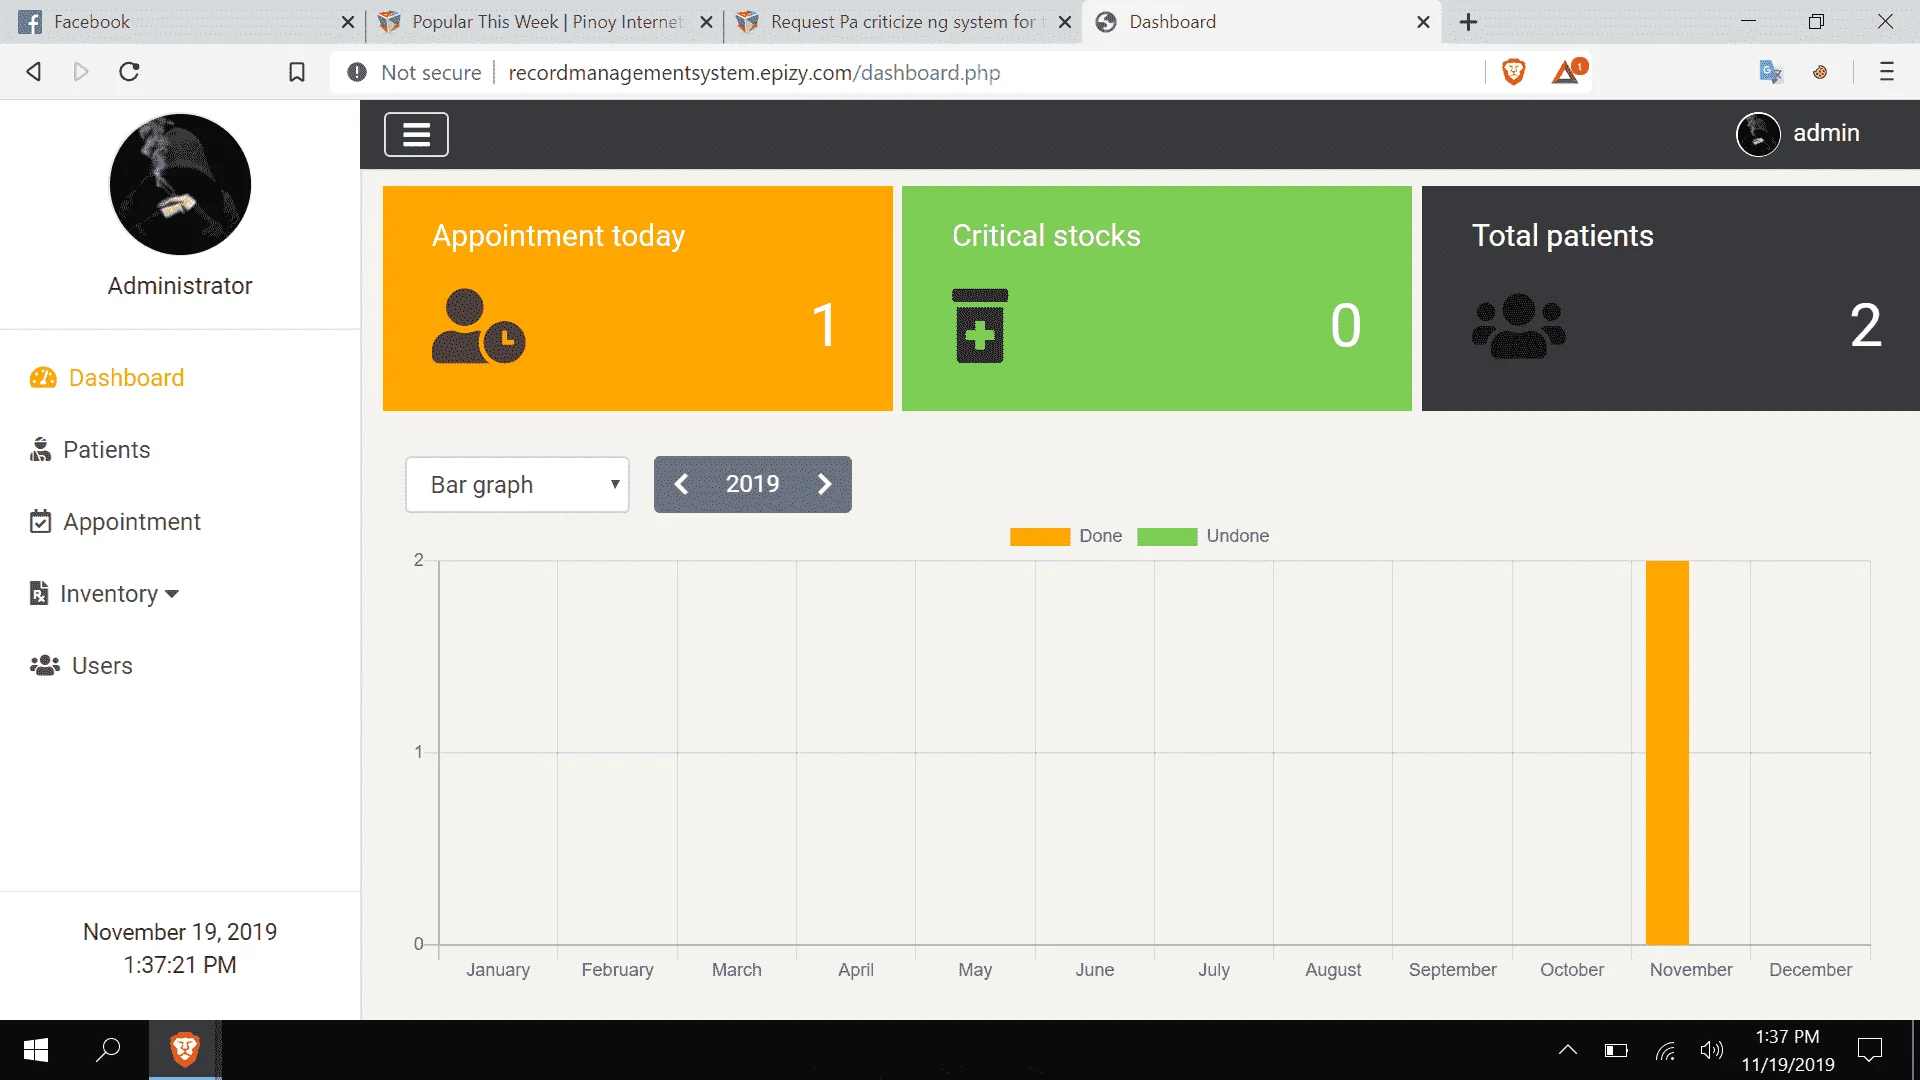
Task: Close the Dashboard browser tab
Action: (1423, 22)
